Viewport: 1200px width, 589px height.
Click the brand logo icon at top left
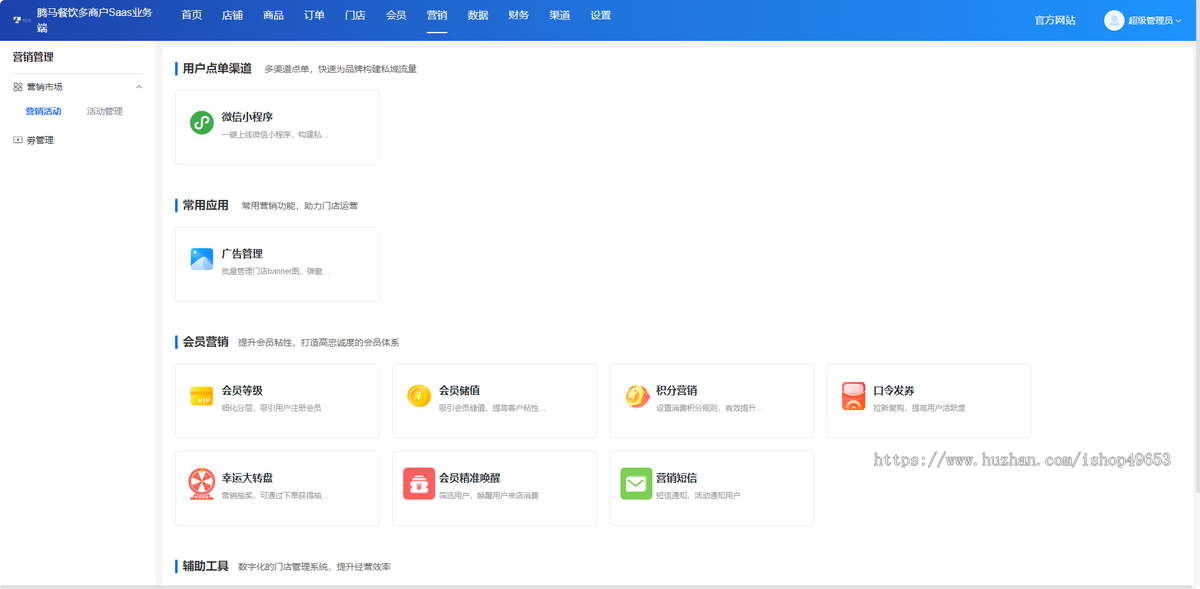[x=21, y=20]
